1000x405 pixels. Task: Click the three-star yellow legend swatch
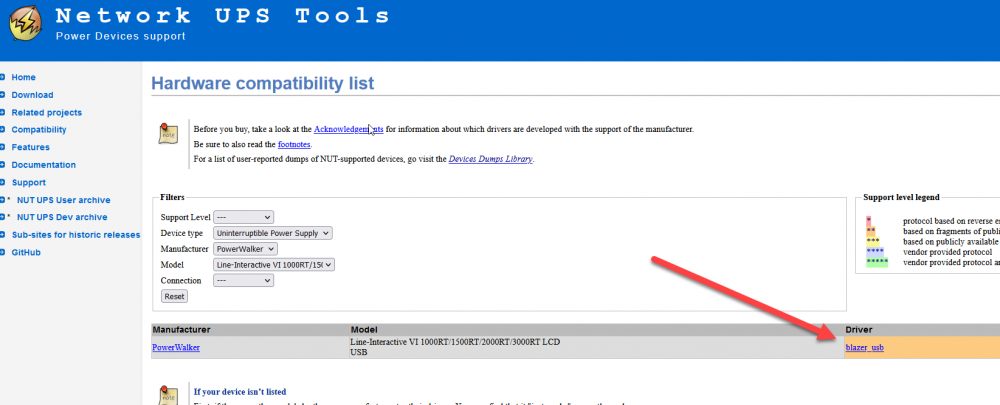pyautogui.click(x=874, y=242)
